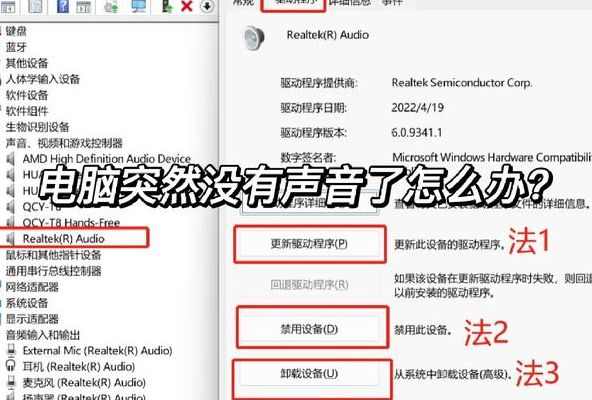The width and height of the screenshot is (592, 400).
Task: Click the 禁用设备(D) button
Action: [x=309, y=329]
